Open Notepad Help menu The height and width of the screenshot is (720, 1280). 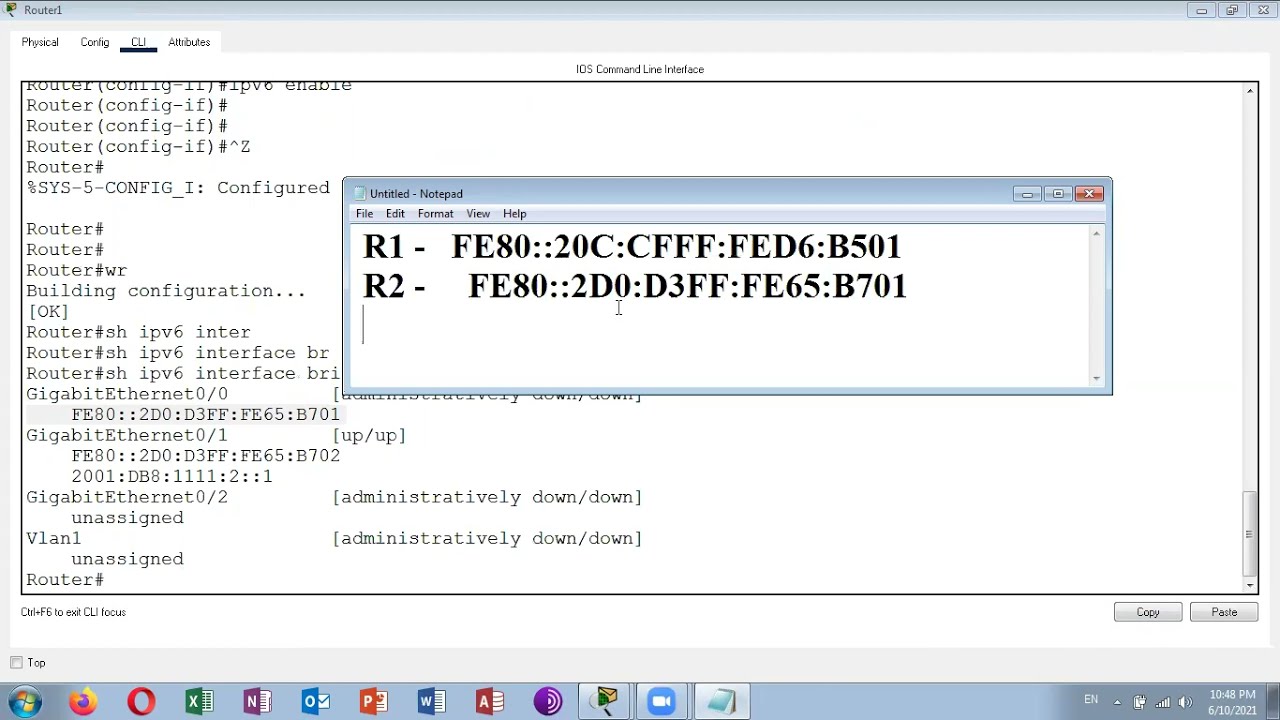(x=514, y=213)
